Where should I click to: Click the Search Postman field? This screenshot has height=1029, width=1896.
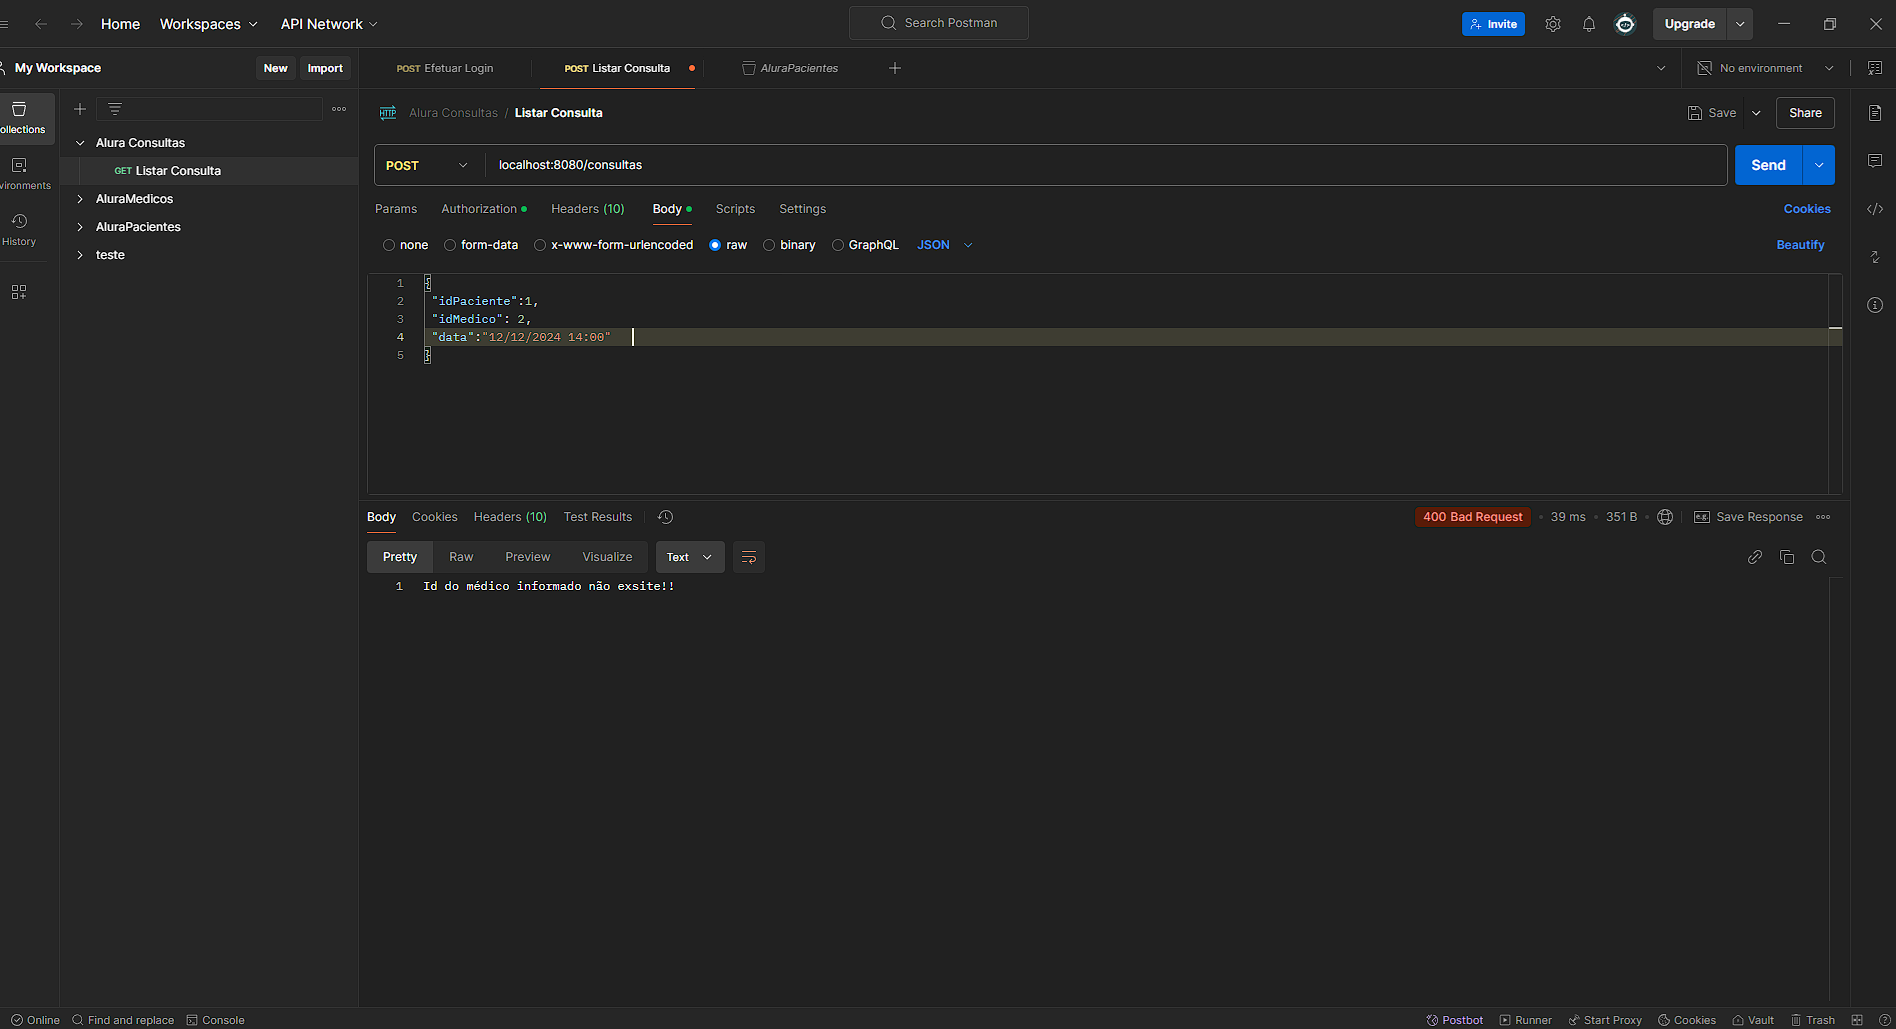coord(939,23)
